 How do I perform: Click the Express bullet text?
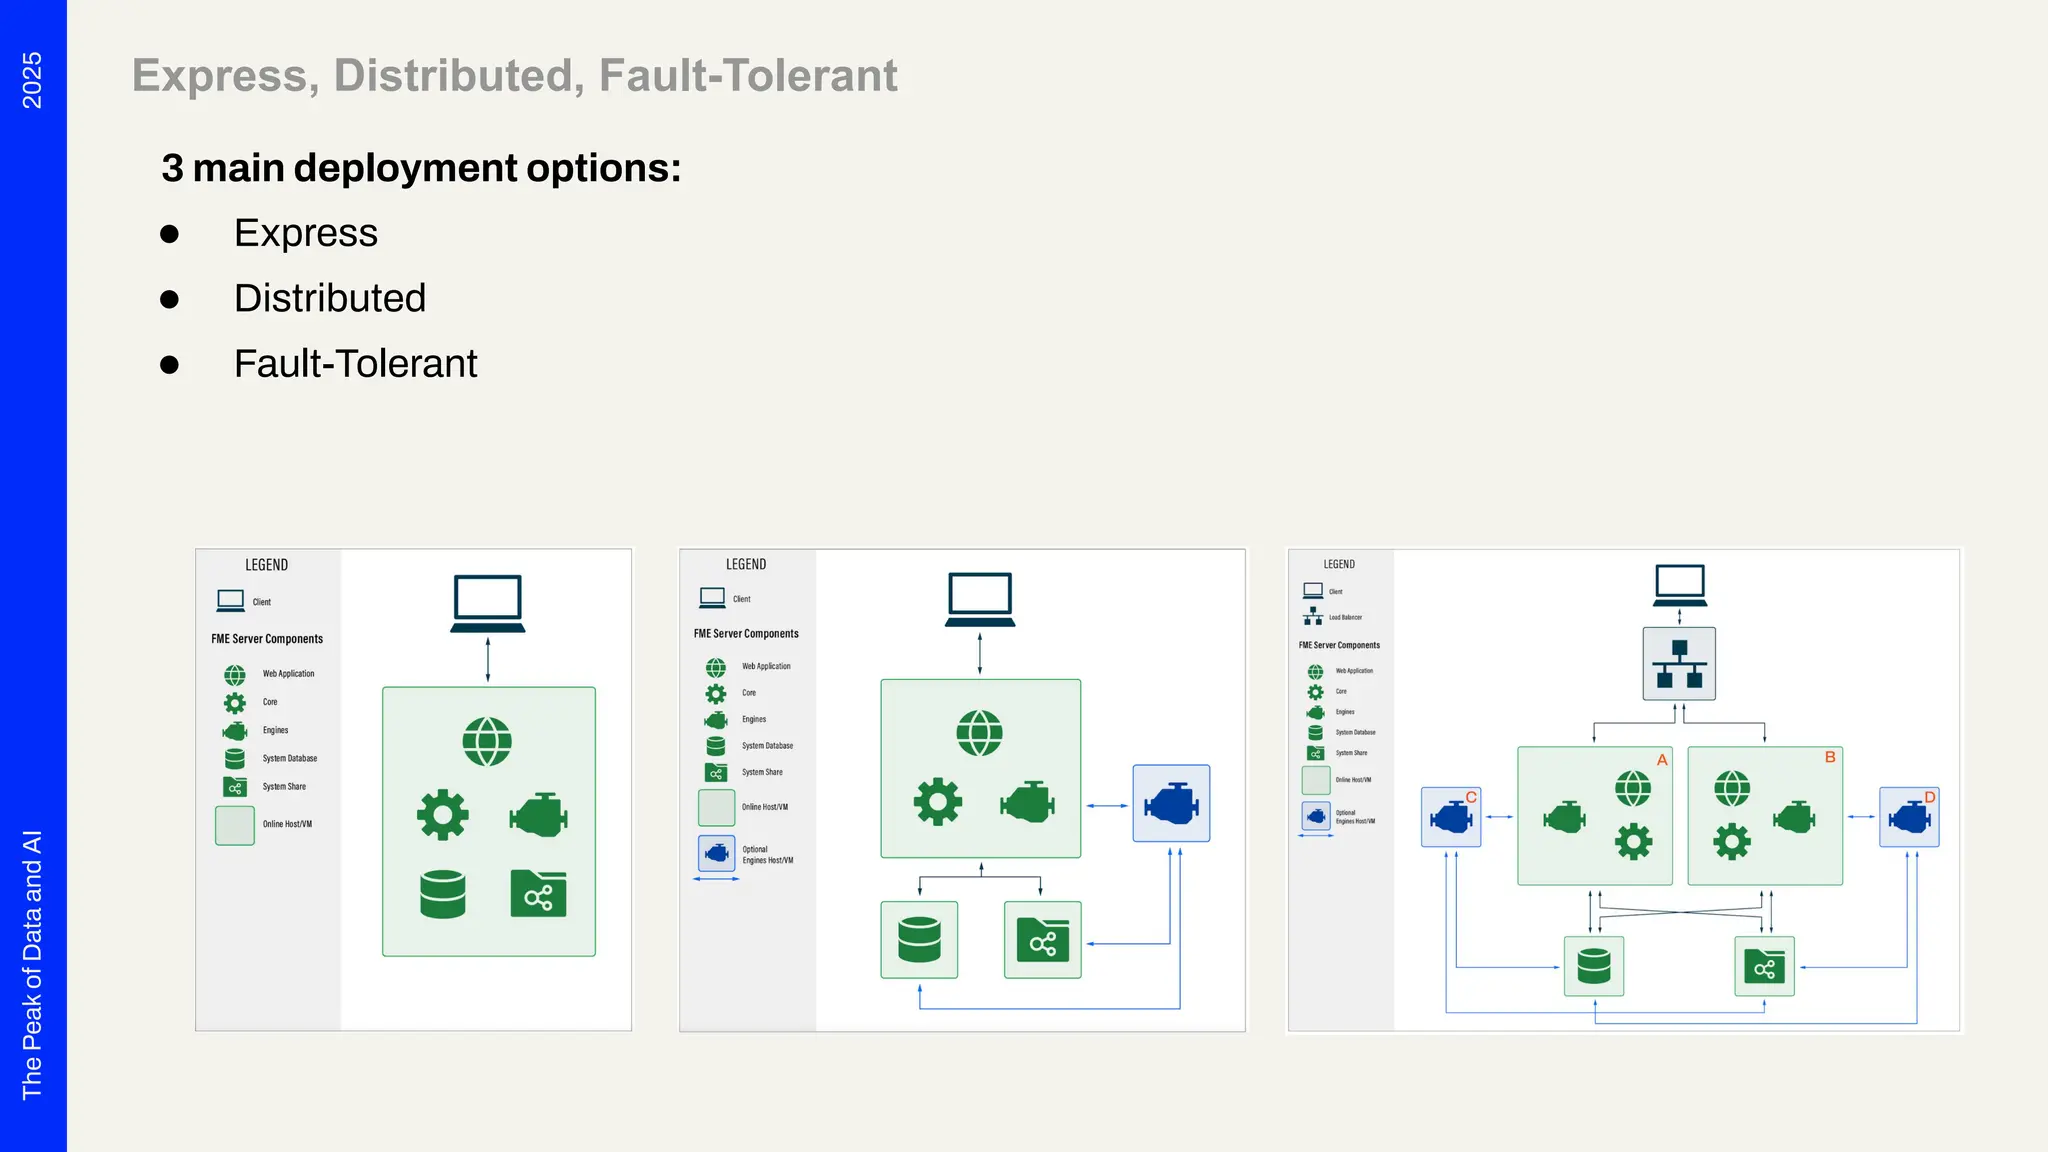click(x=306, y=233)
